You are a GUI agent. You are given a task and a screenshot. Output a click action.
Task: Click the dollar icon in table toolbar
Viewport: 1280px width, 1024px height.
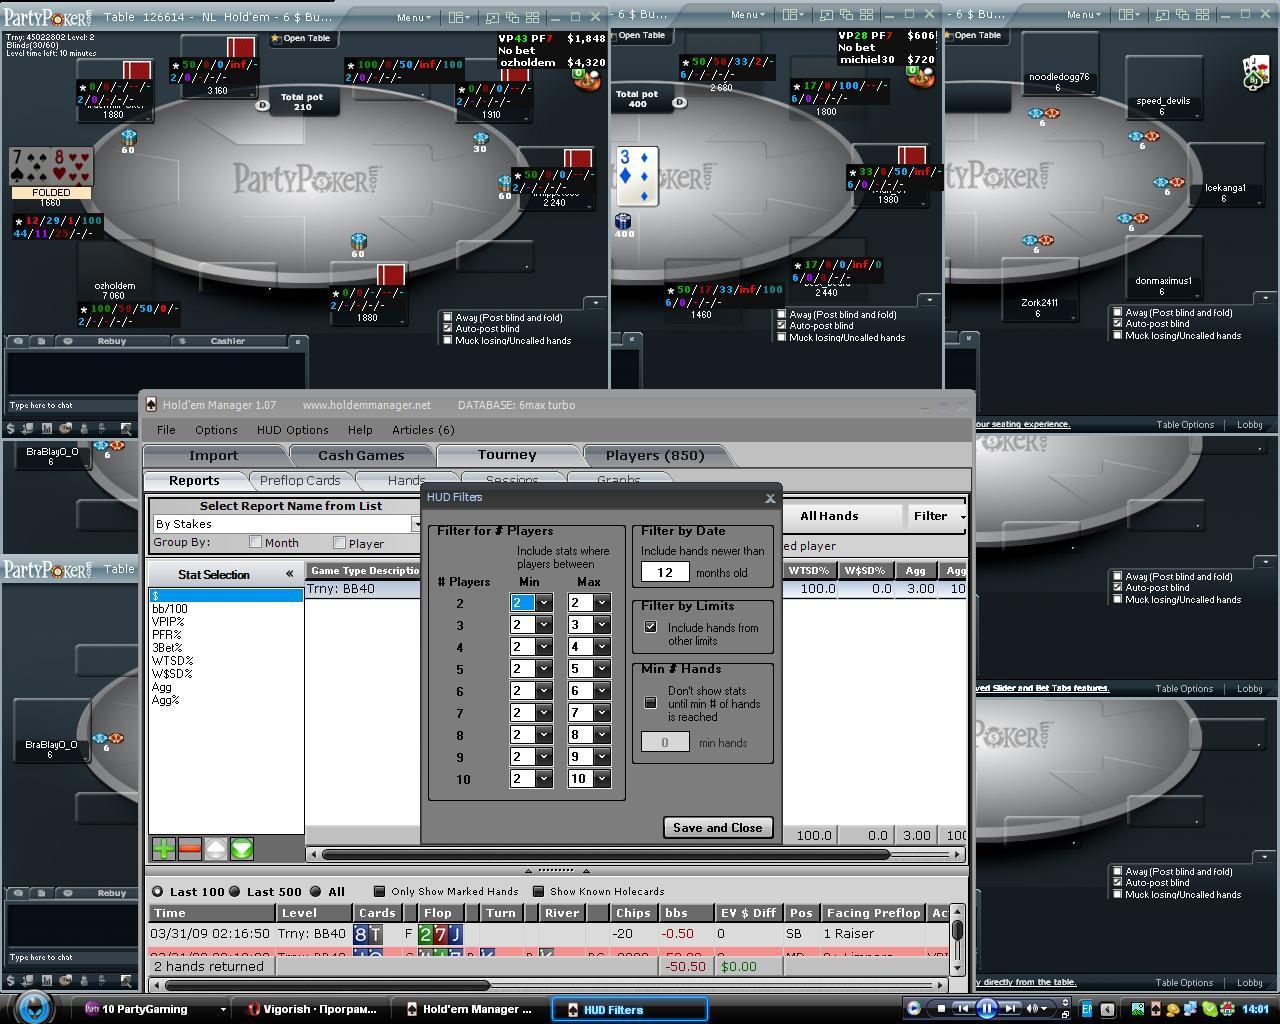182,341
